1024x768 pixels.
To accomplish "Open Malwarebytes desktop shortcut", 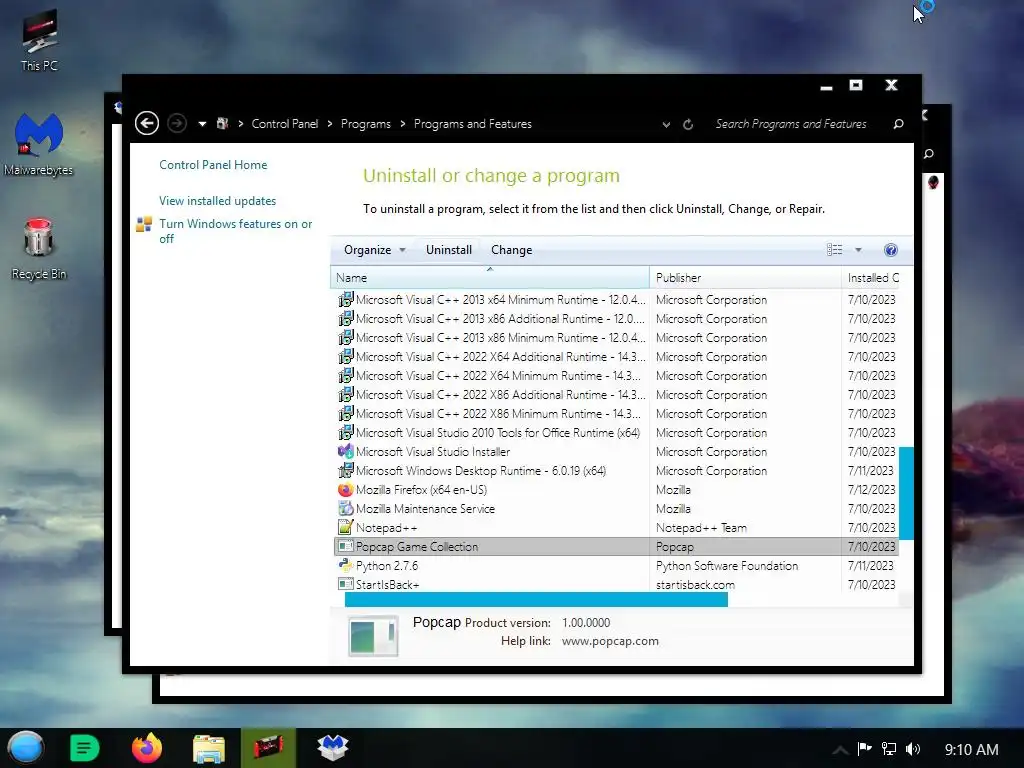I will tap(39, 144).
